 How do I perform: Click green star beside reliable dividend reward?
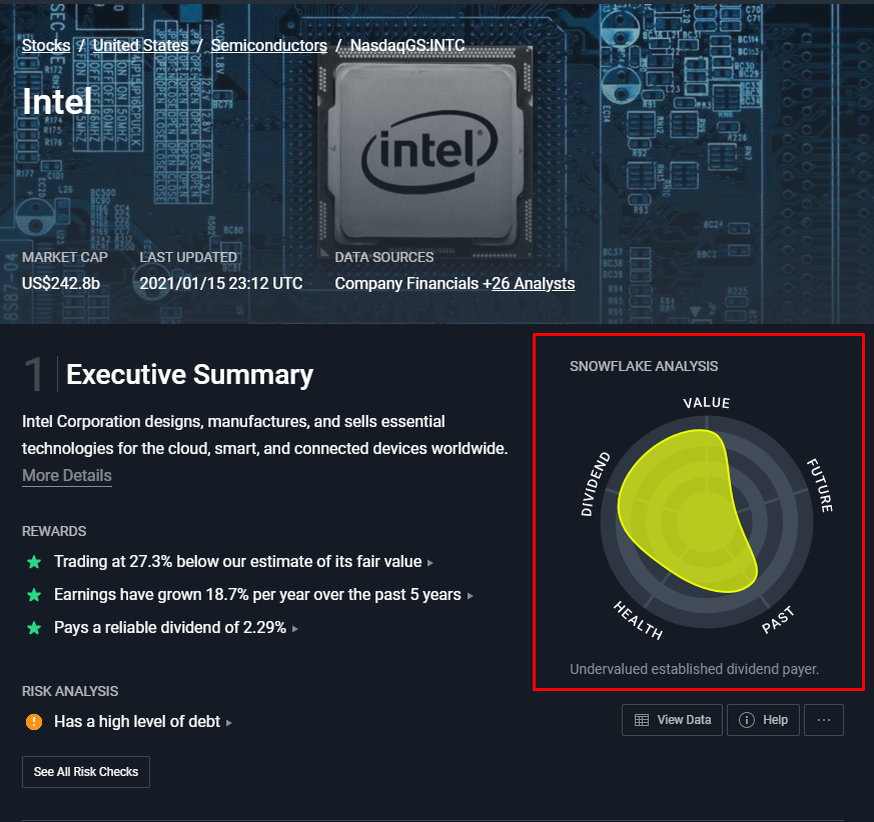(x=34, y=628)
